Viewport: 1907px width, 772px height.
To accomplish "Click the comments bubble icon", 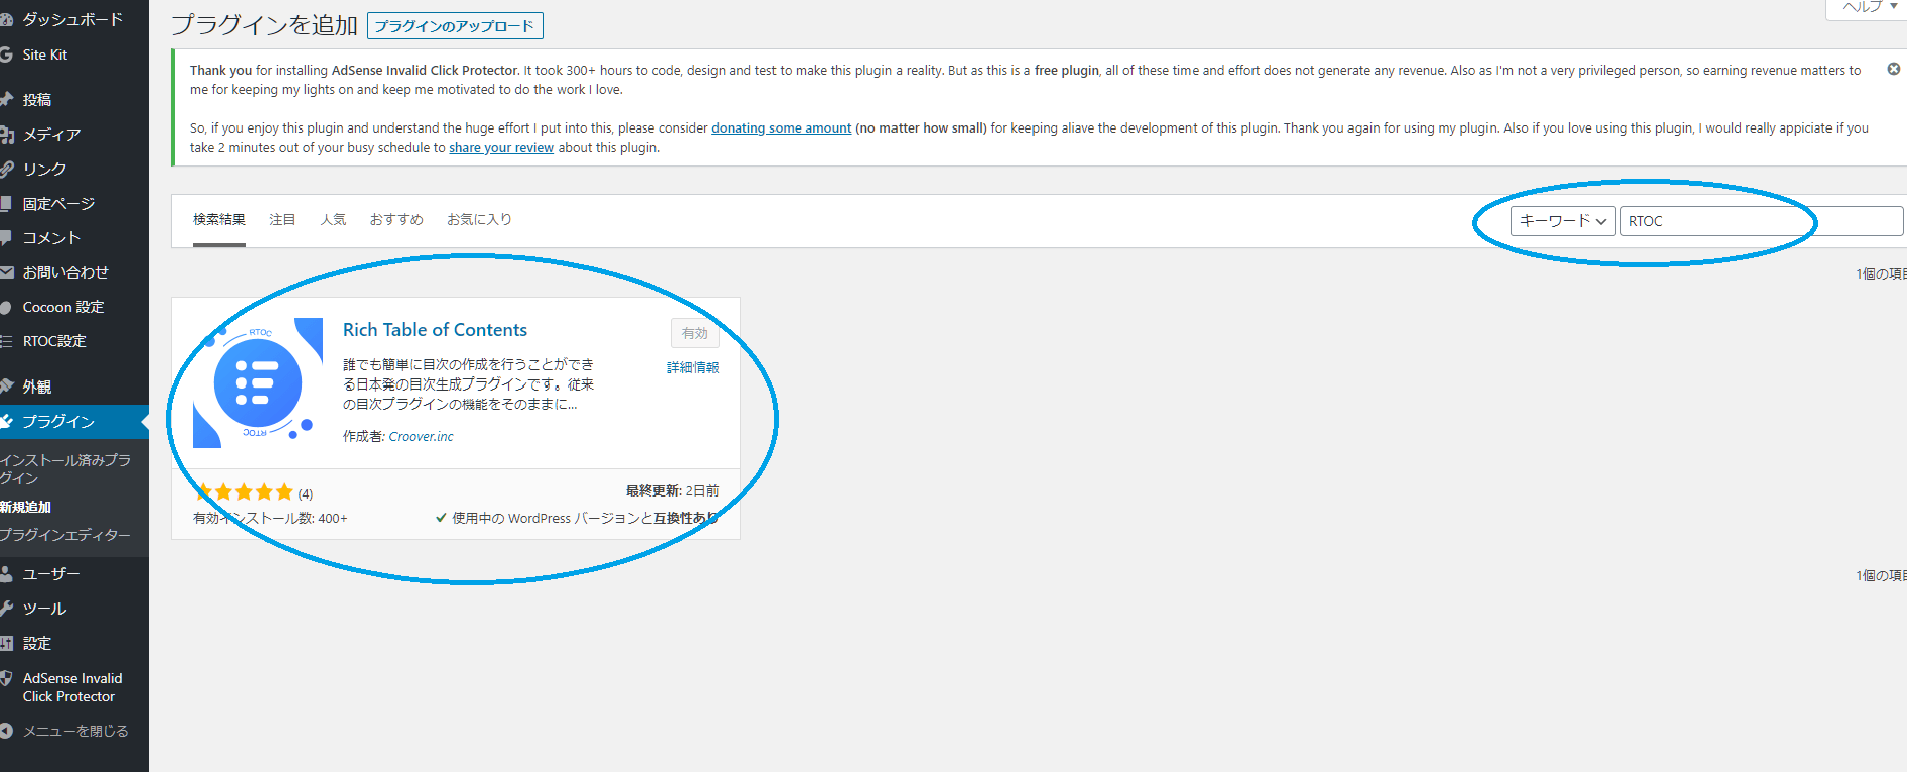I will click(x=6, y=238).
